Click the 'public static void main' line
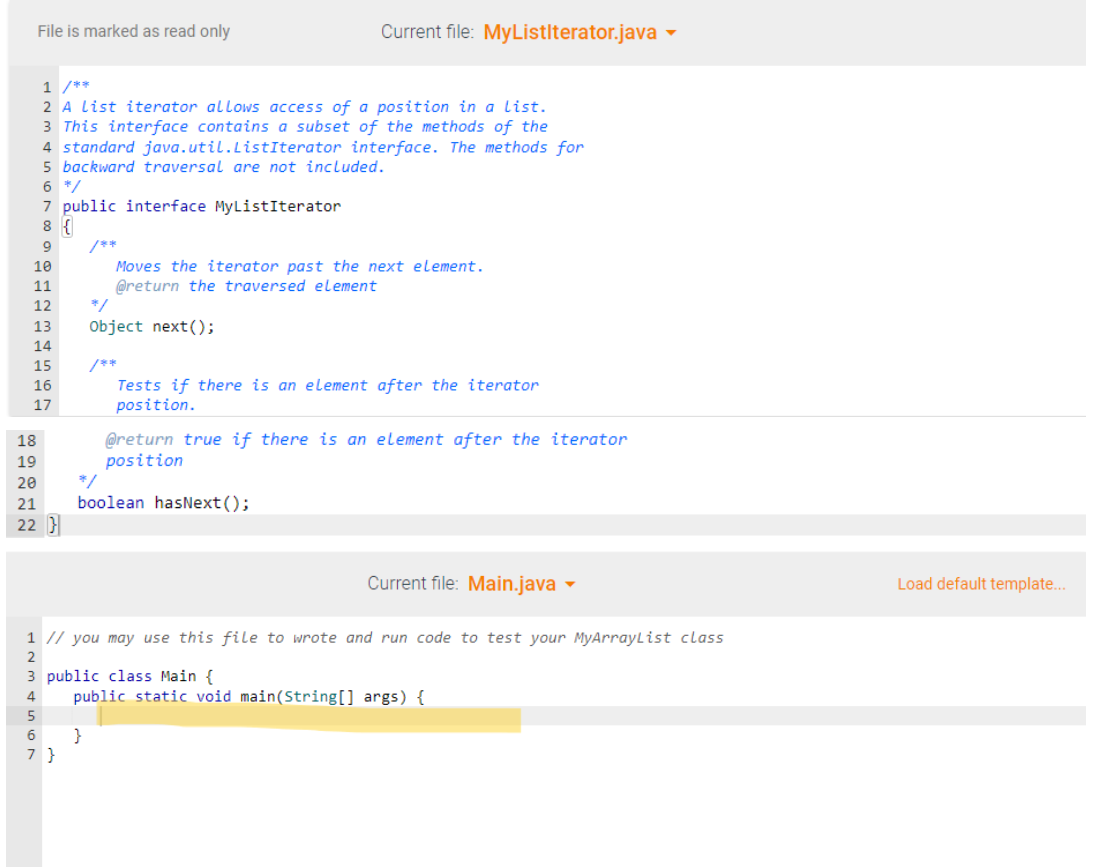Viewport: 1105px width, 867px height. click(x=249, y=696)
